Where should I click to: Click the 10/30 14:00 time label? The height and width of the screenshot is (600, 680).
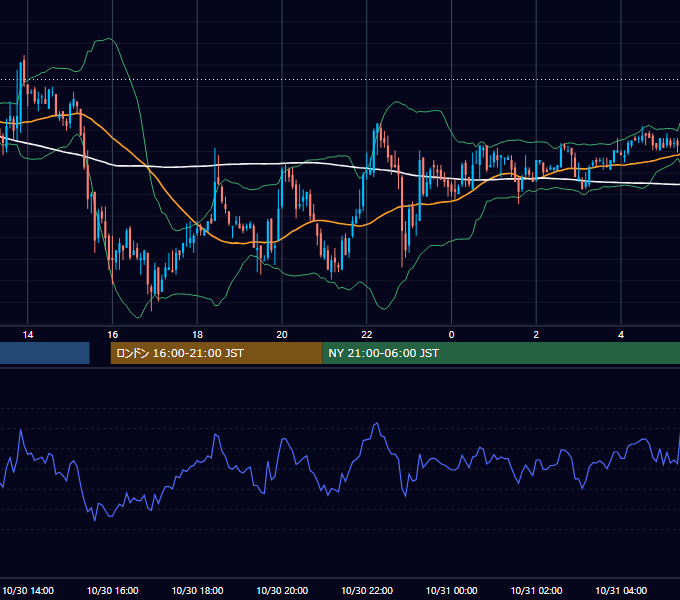[x=28, y=590]
